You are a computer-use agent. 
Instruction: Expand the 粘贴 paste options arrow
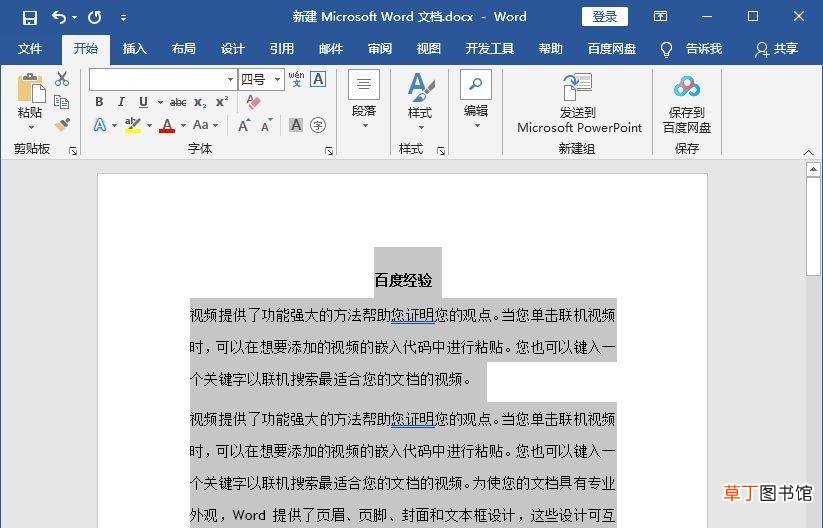31,127
